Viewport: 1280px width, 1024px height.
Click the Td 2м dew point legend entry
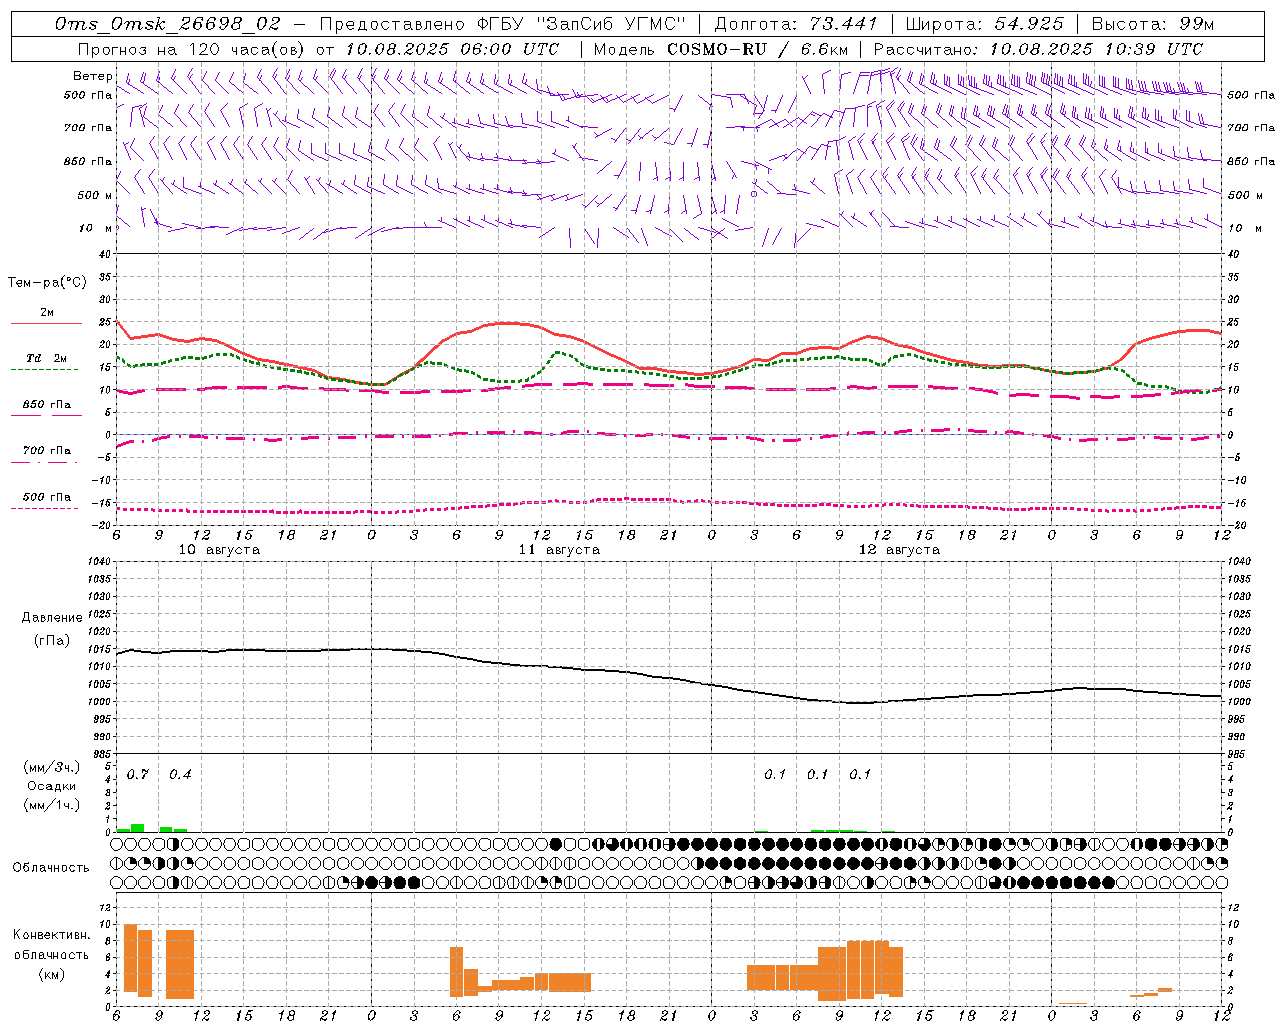[47, 358]
